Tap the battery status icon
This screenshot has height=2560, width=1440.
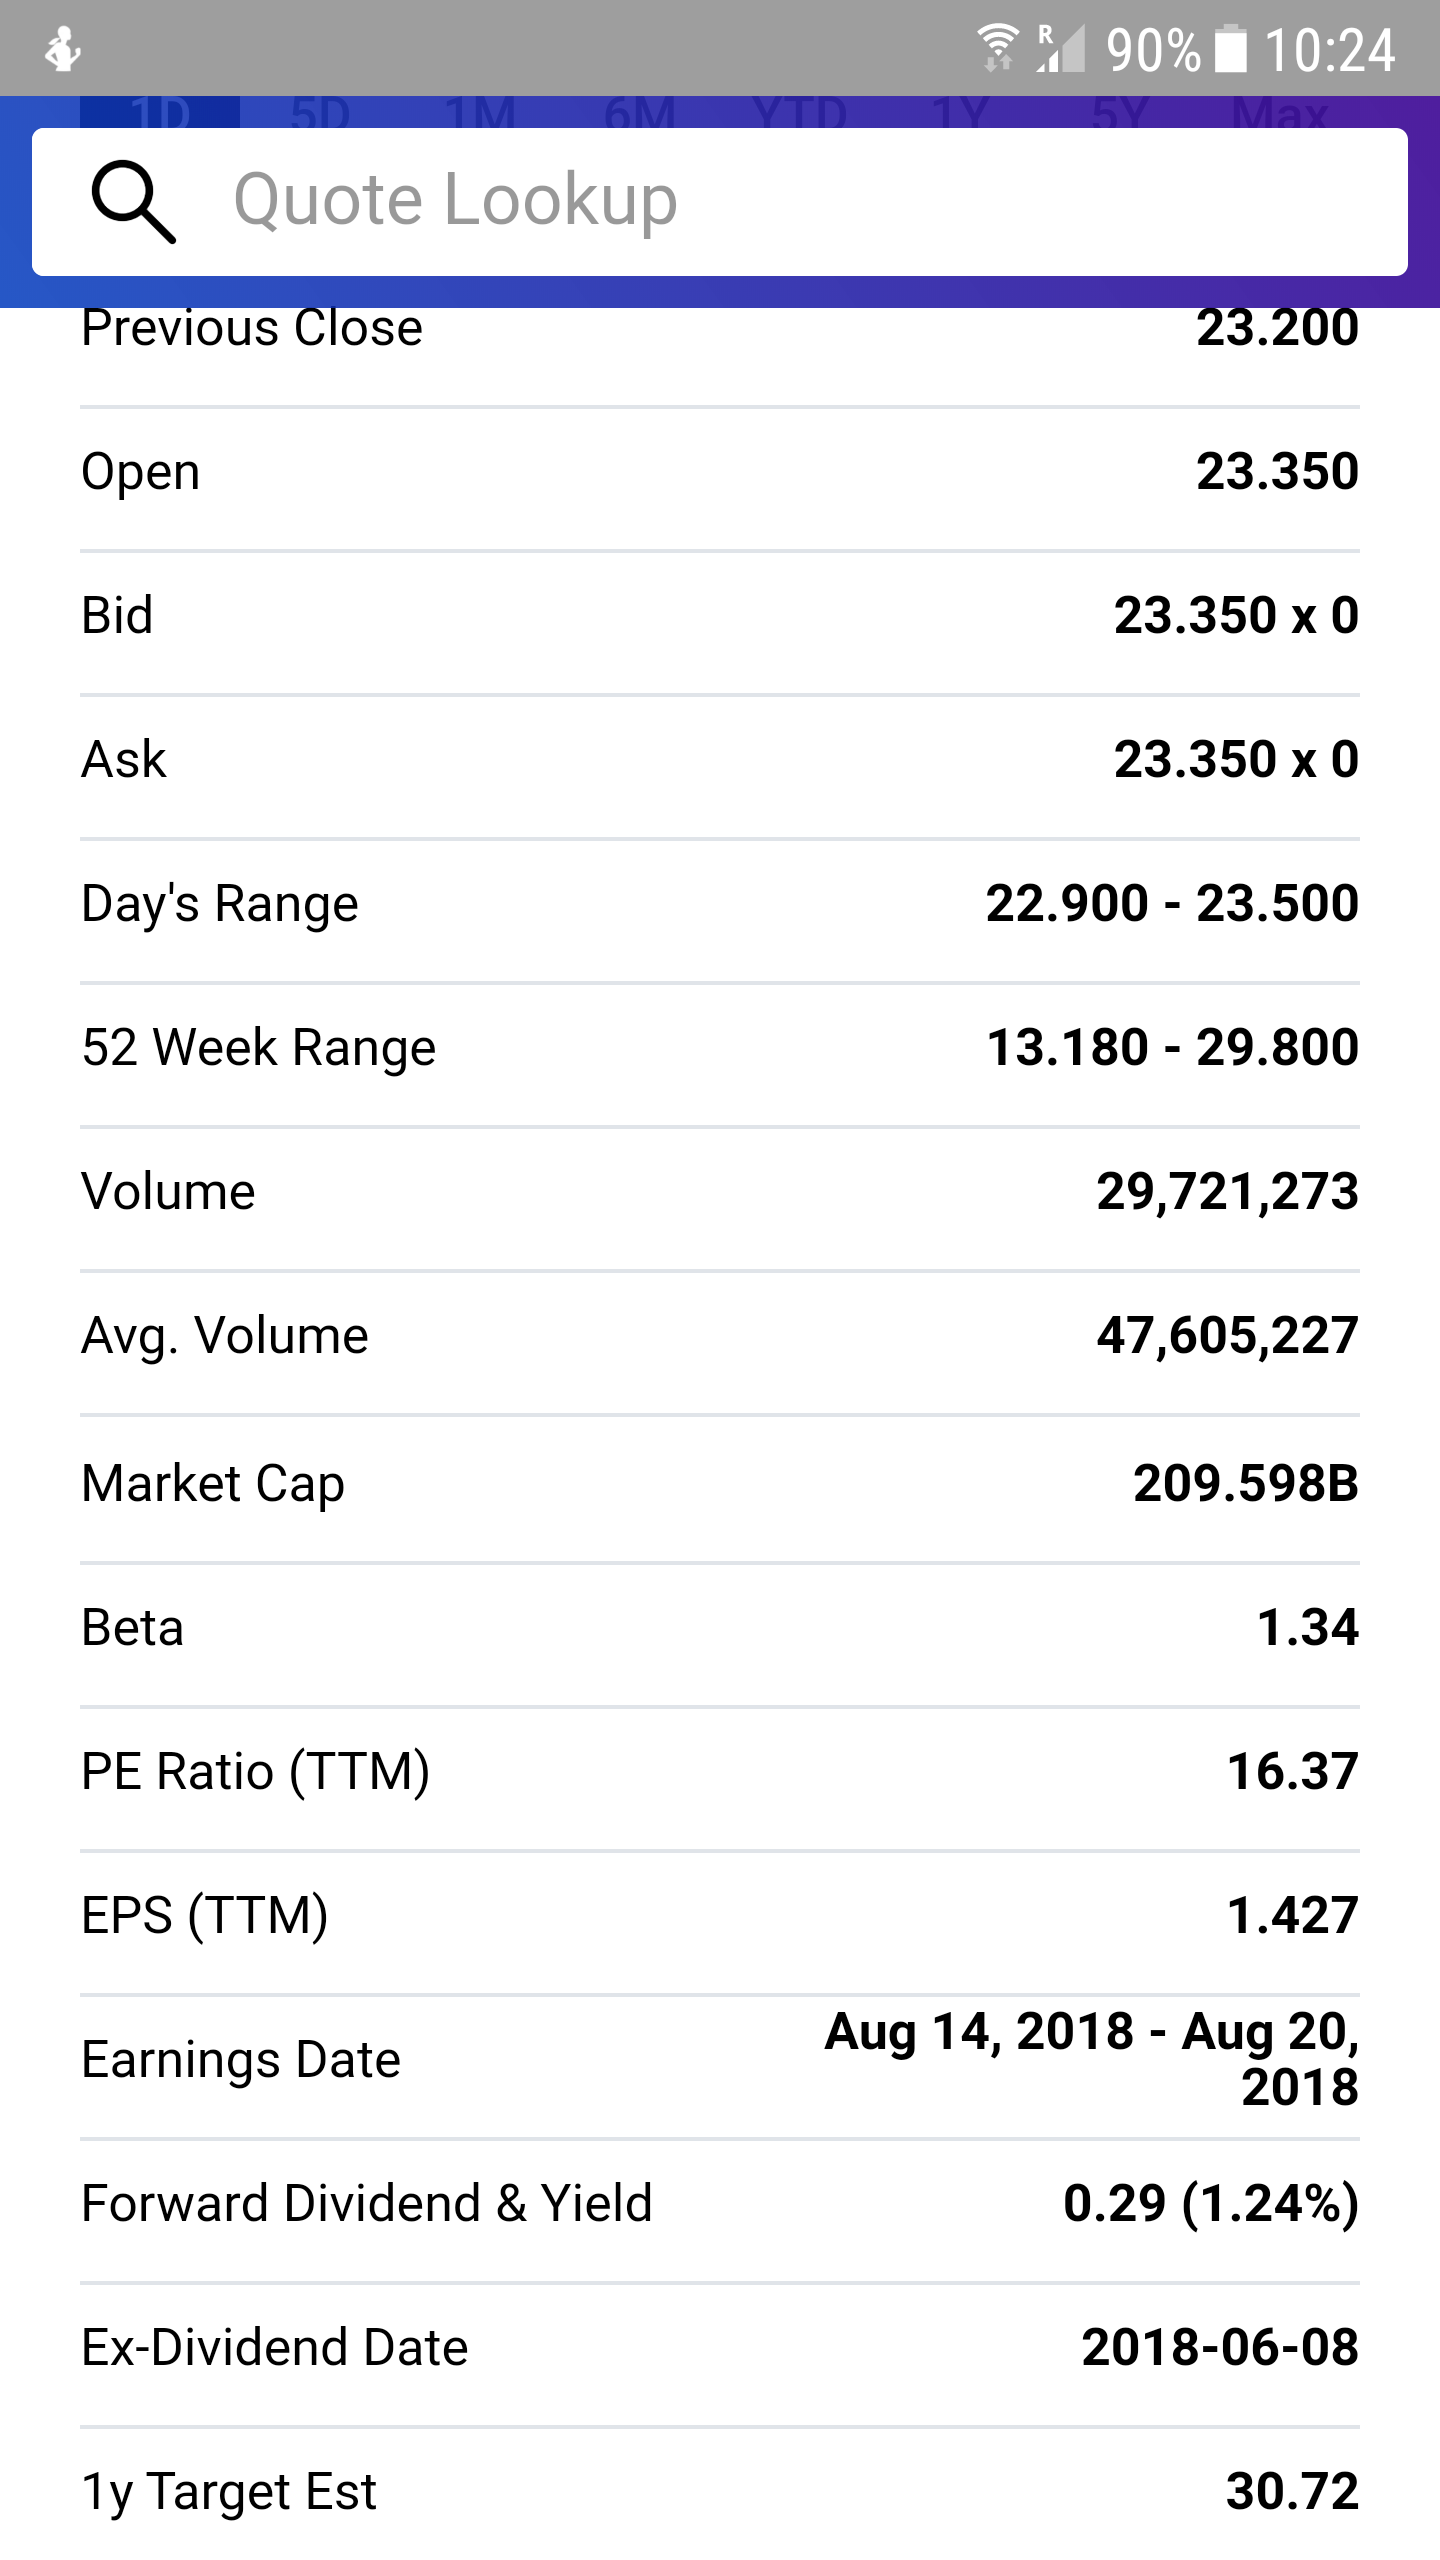[x=1231, y=49]
